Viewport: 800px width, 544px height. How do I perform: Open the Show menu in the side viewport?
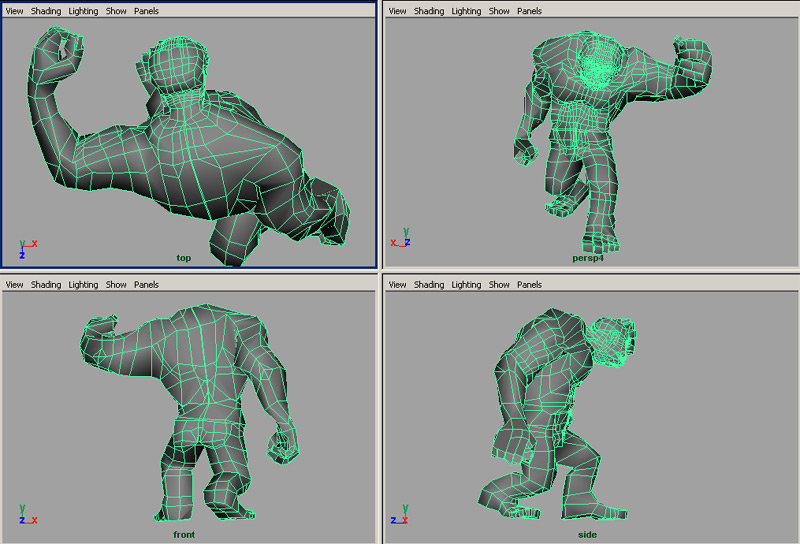coord(499,285)
